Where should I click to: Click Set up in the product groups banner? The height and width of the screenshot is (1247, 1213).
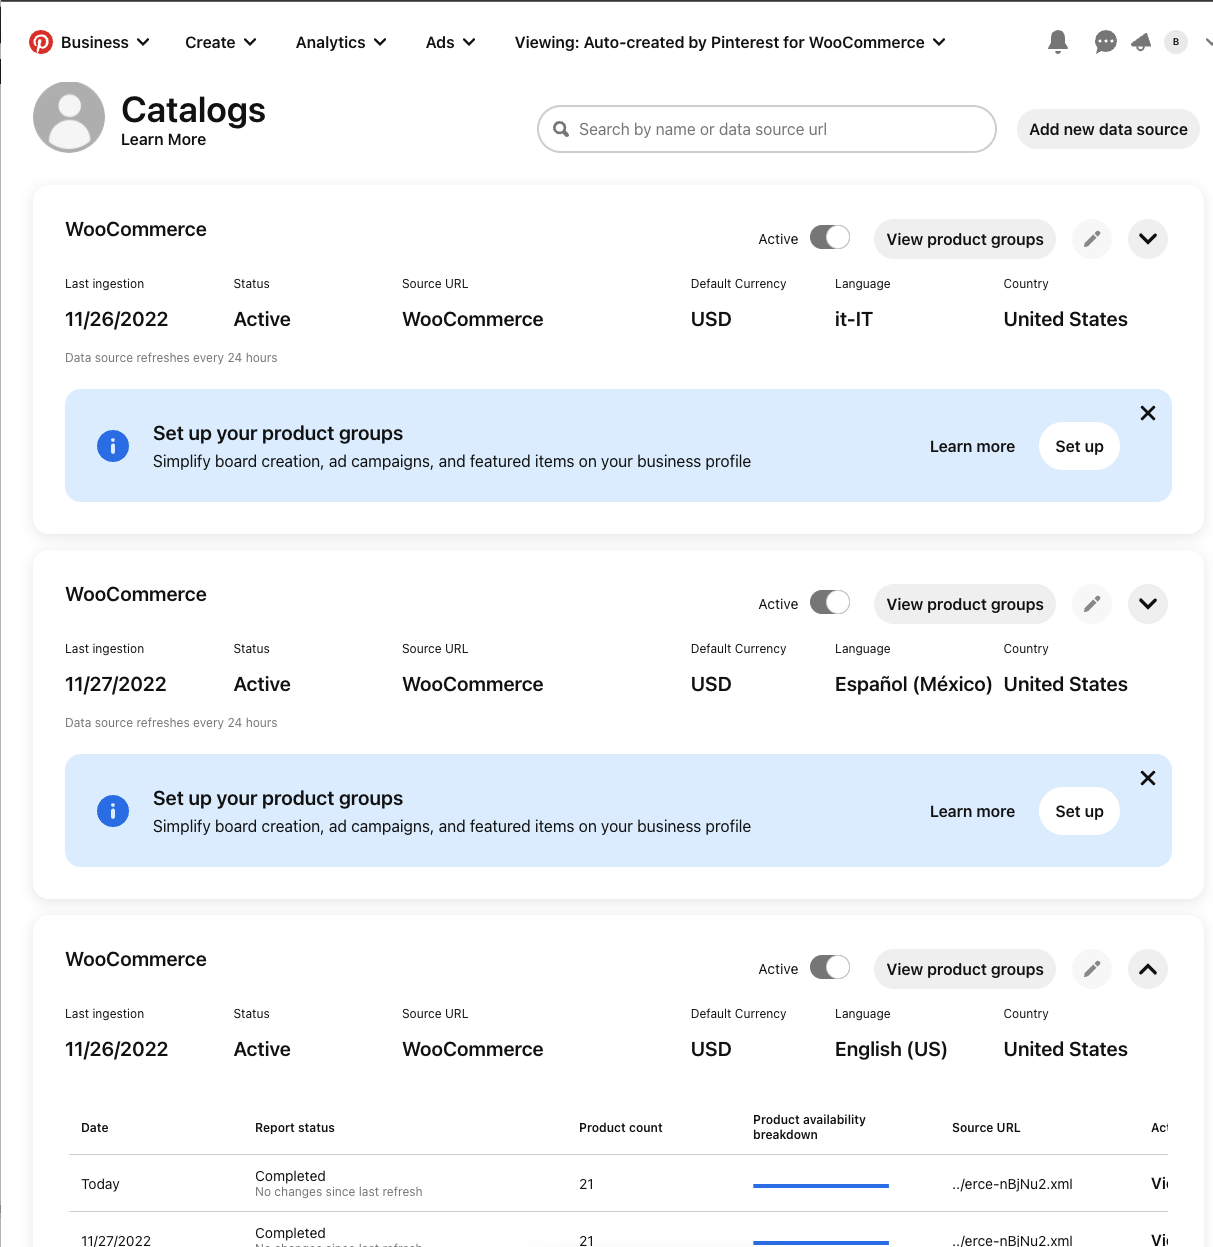point(1078,446)
